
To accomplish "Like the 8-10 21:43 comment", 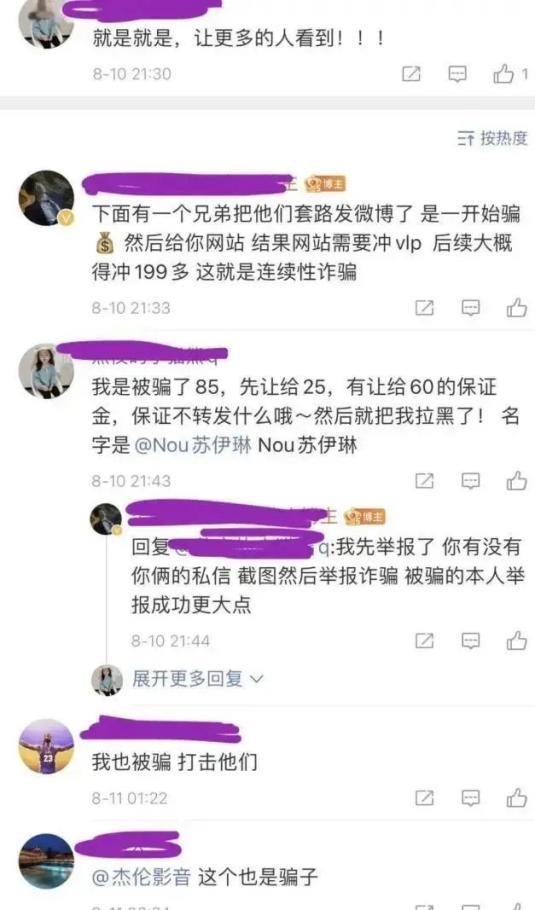I will pos(516,481).
